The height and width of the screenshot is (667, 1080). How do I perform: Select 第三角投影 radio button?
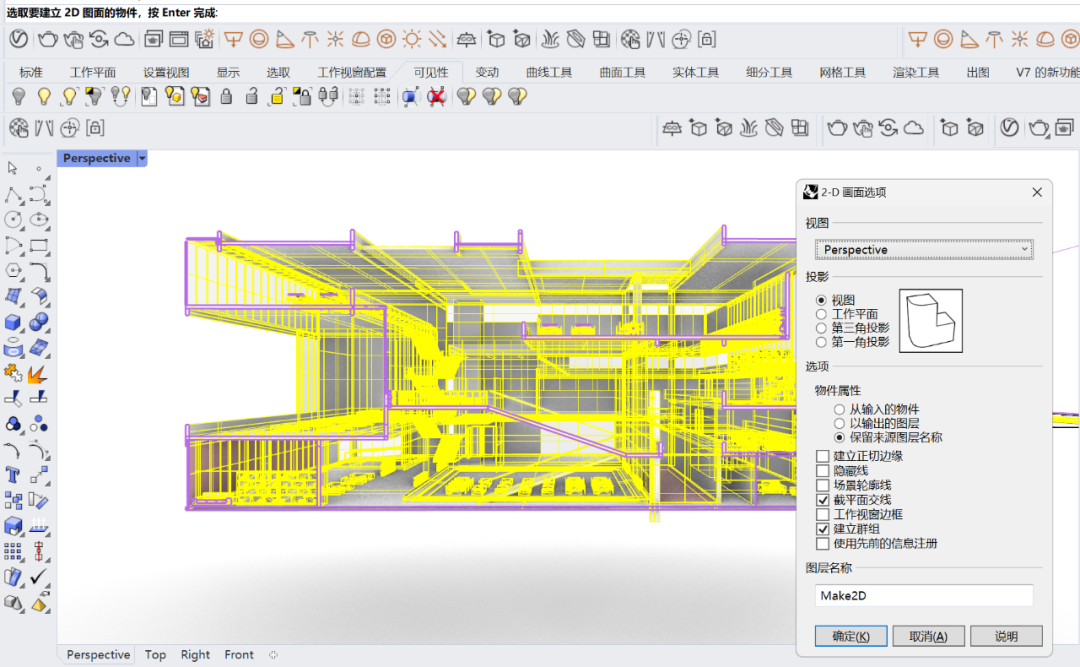tap(821, 328)
